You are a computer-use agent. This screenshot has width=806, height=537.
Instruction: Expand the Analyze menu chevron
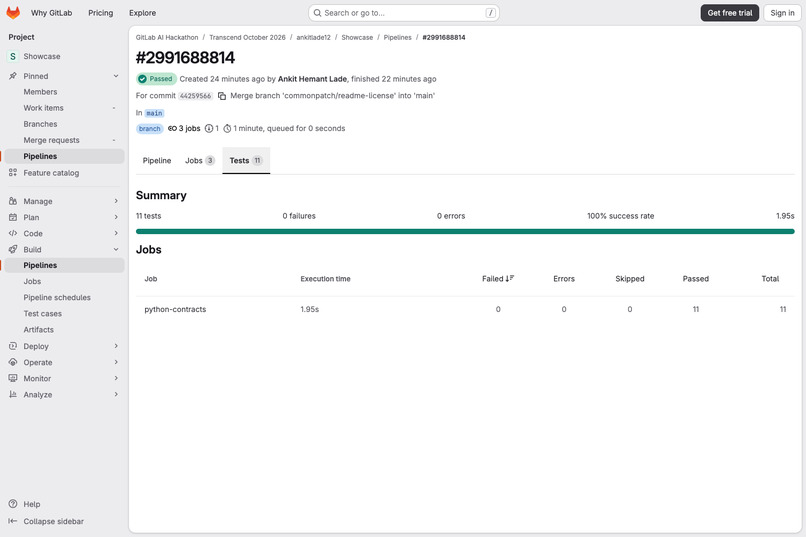click(x=116, y=395)
